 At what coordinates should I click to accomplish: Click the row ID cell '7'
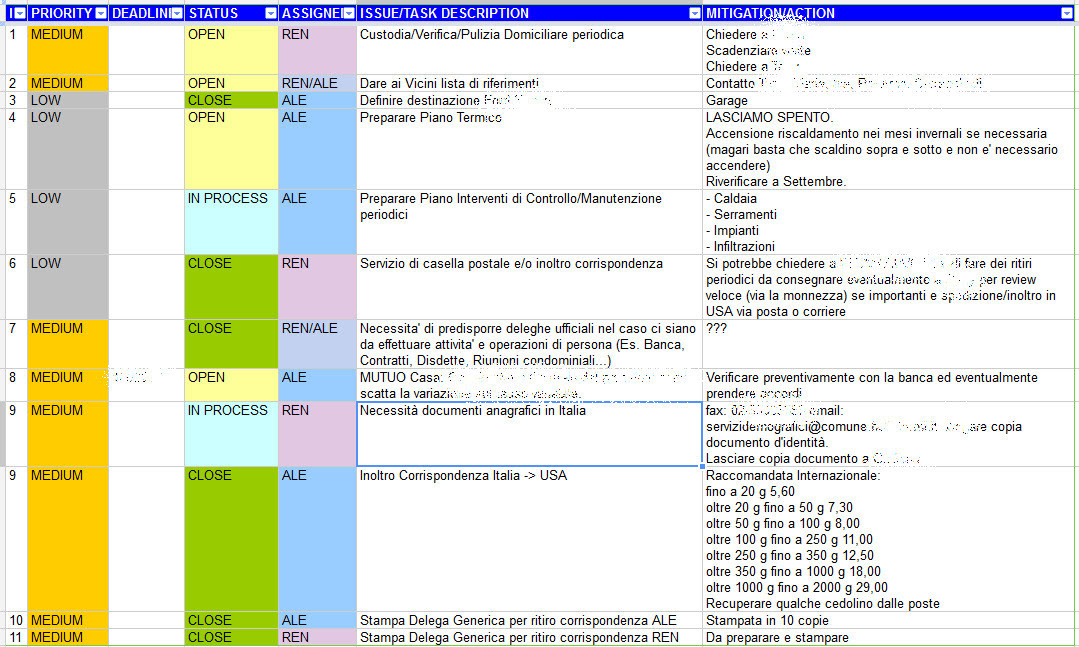(x=17, y=344)
